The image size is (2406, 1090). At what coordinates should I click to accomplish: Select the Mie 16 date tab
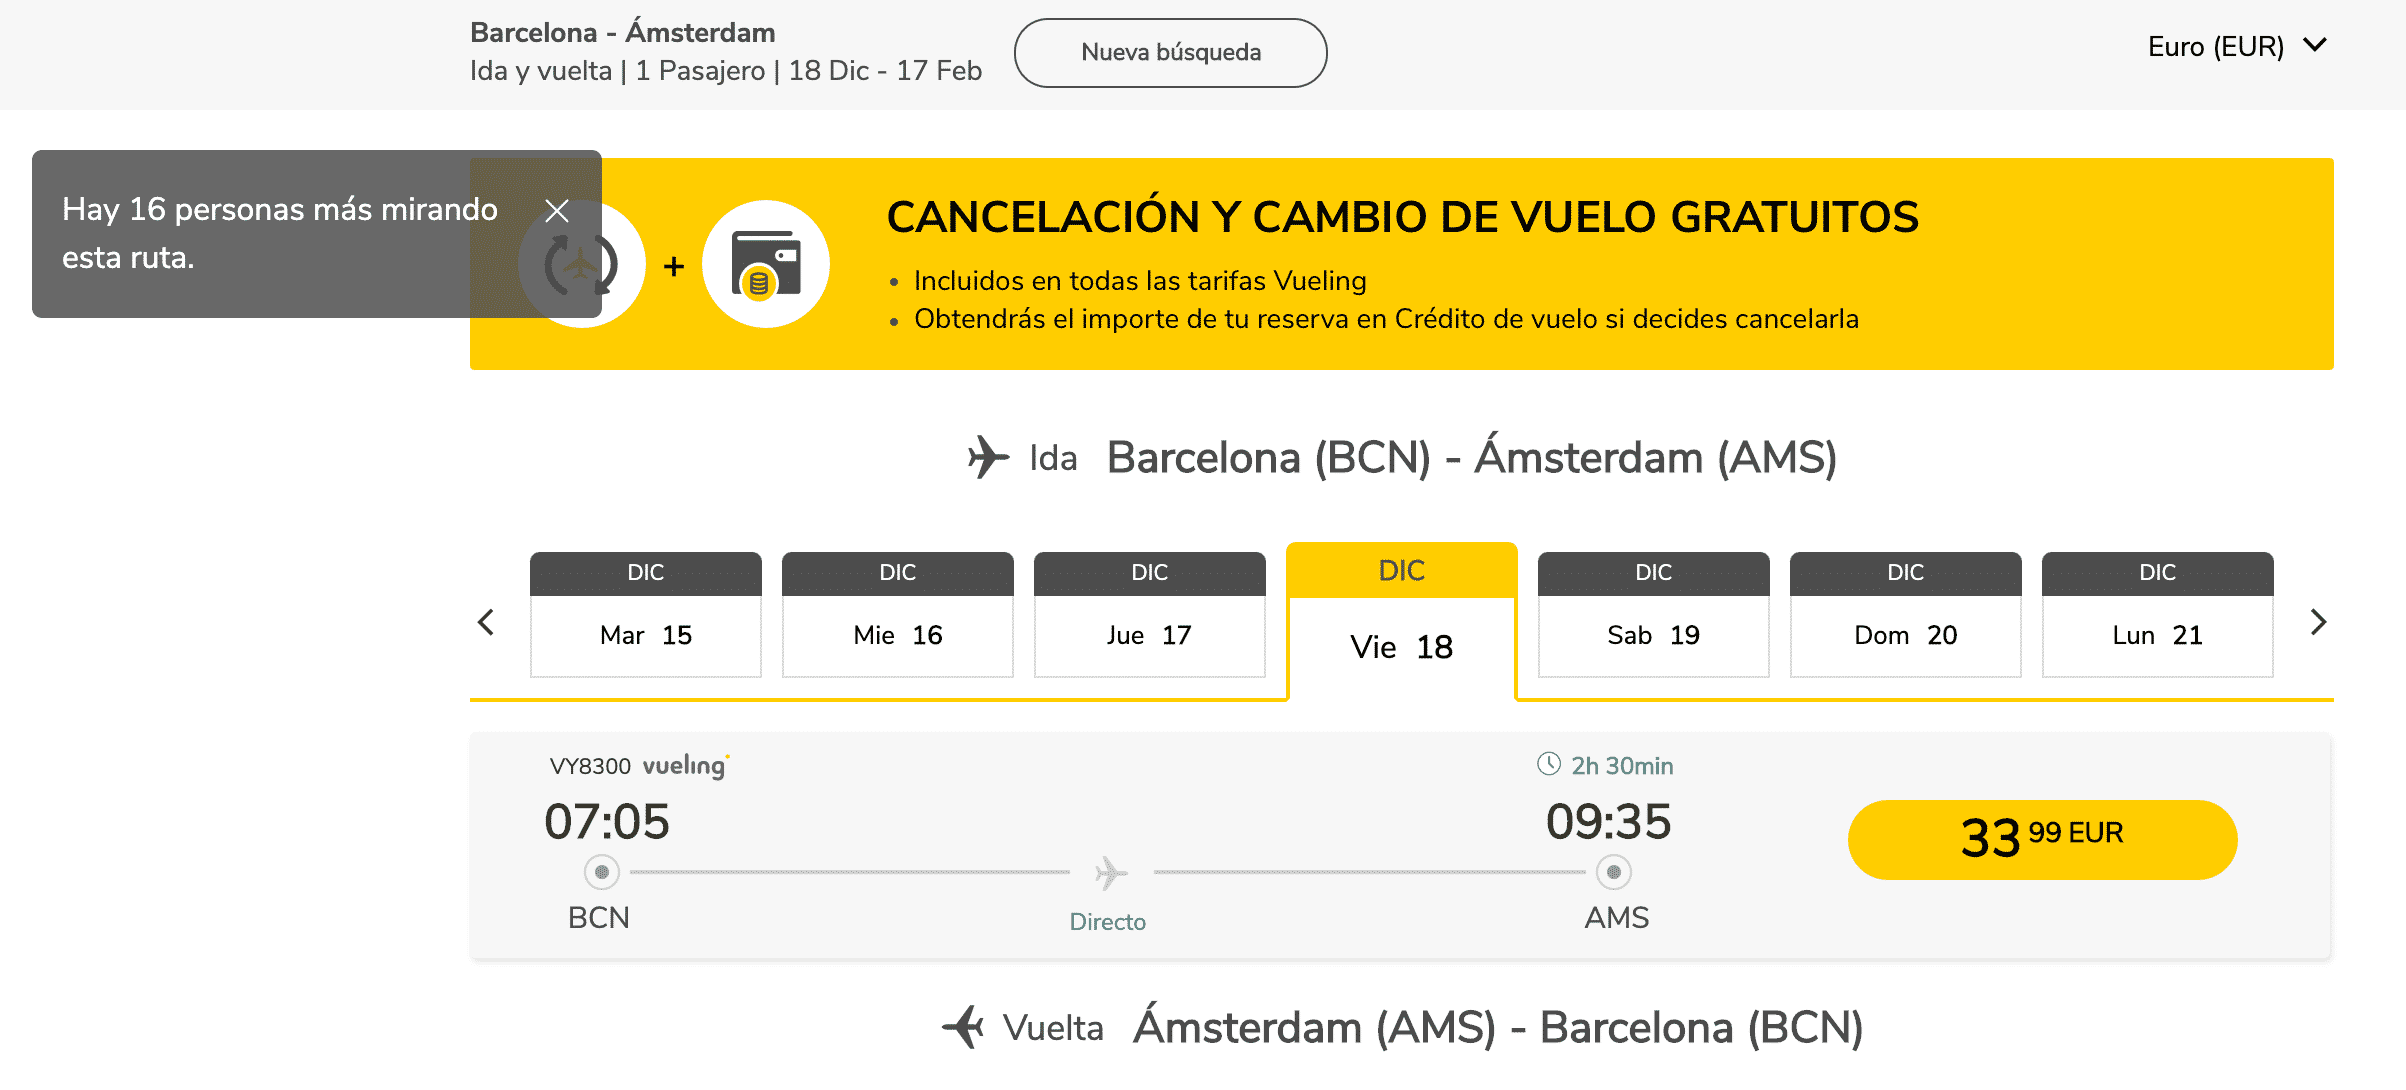[898, 614]
